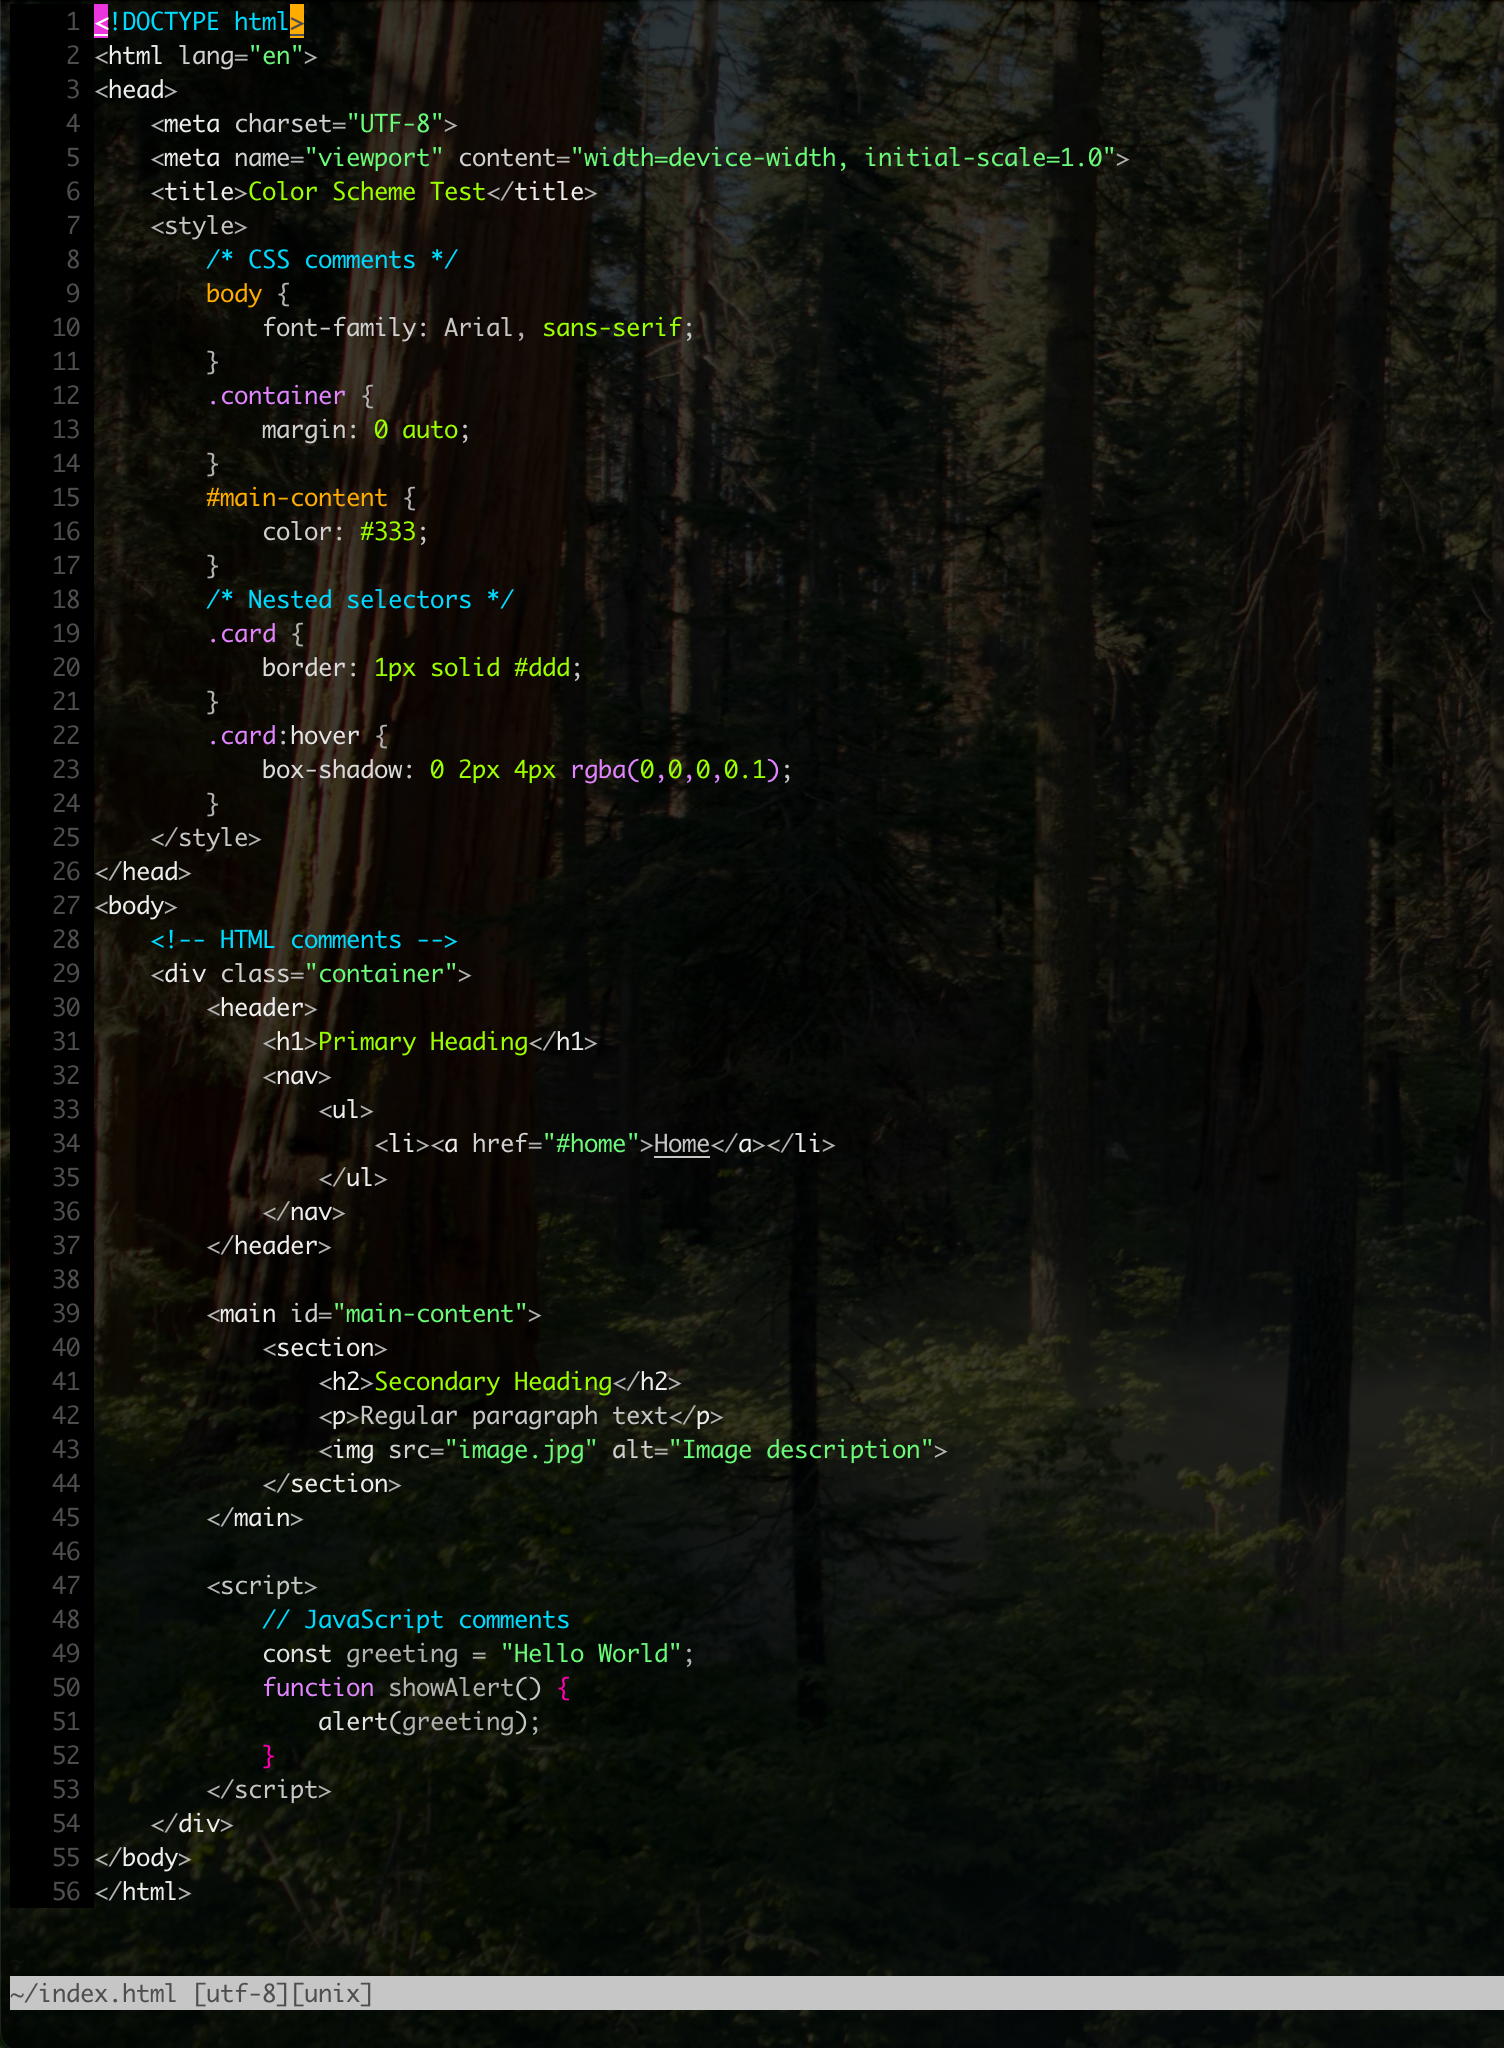
Task: Click the "image.jpg" src value
Action: (x=521, y=1449)
